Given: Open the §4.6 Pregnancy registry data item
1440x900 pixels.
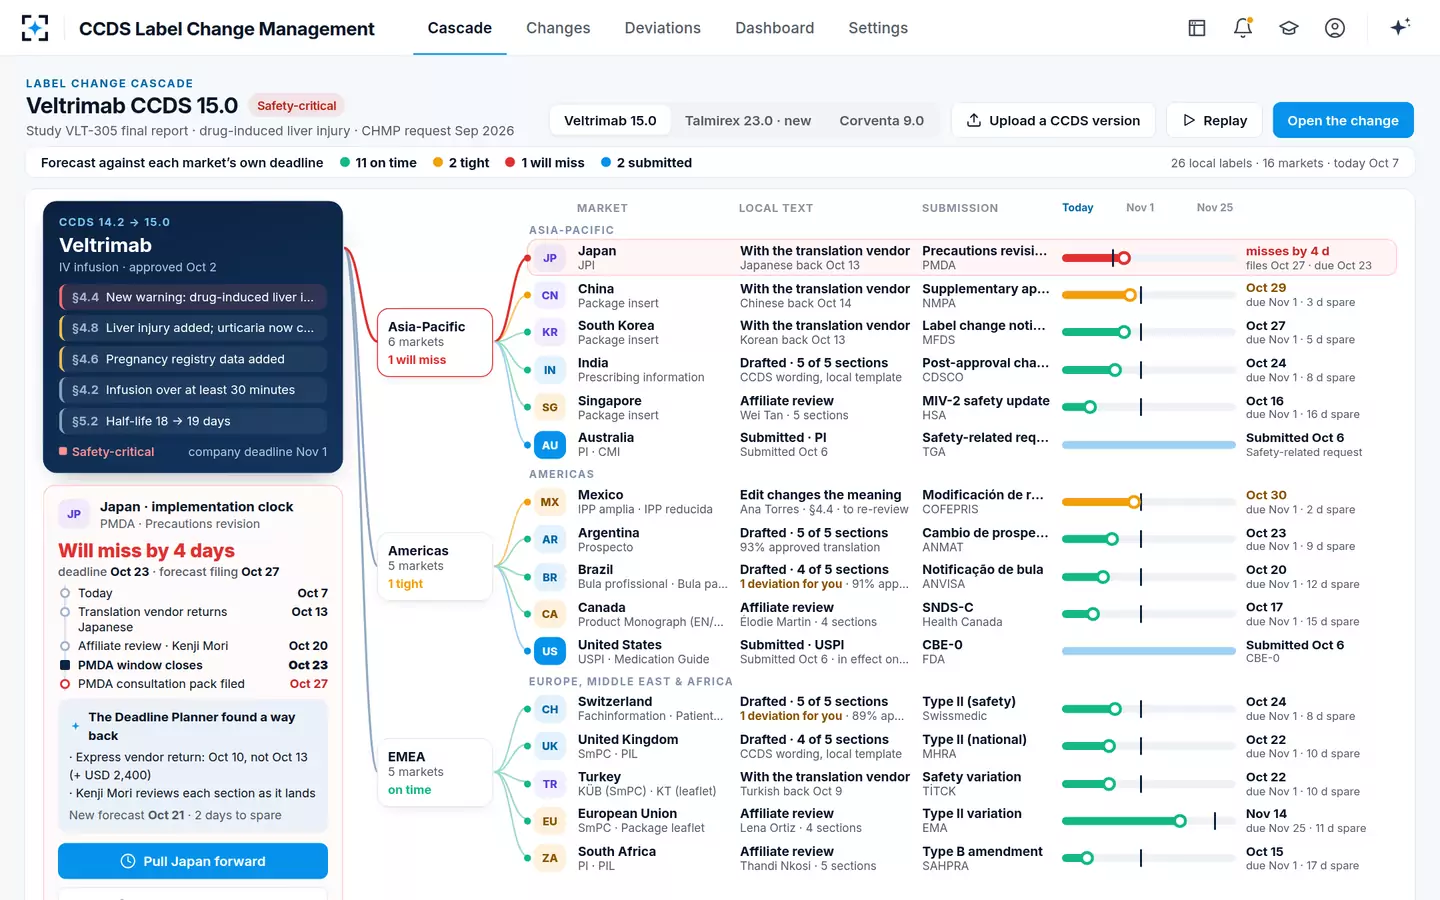Looking at the screenshot, I should (x=193, y=359).
